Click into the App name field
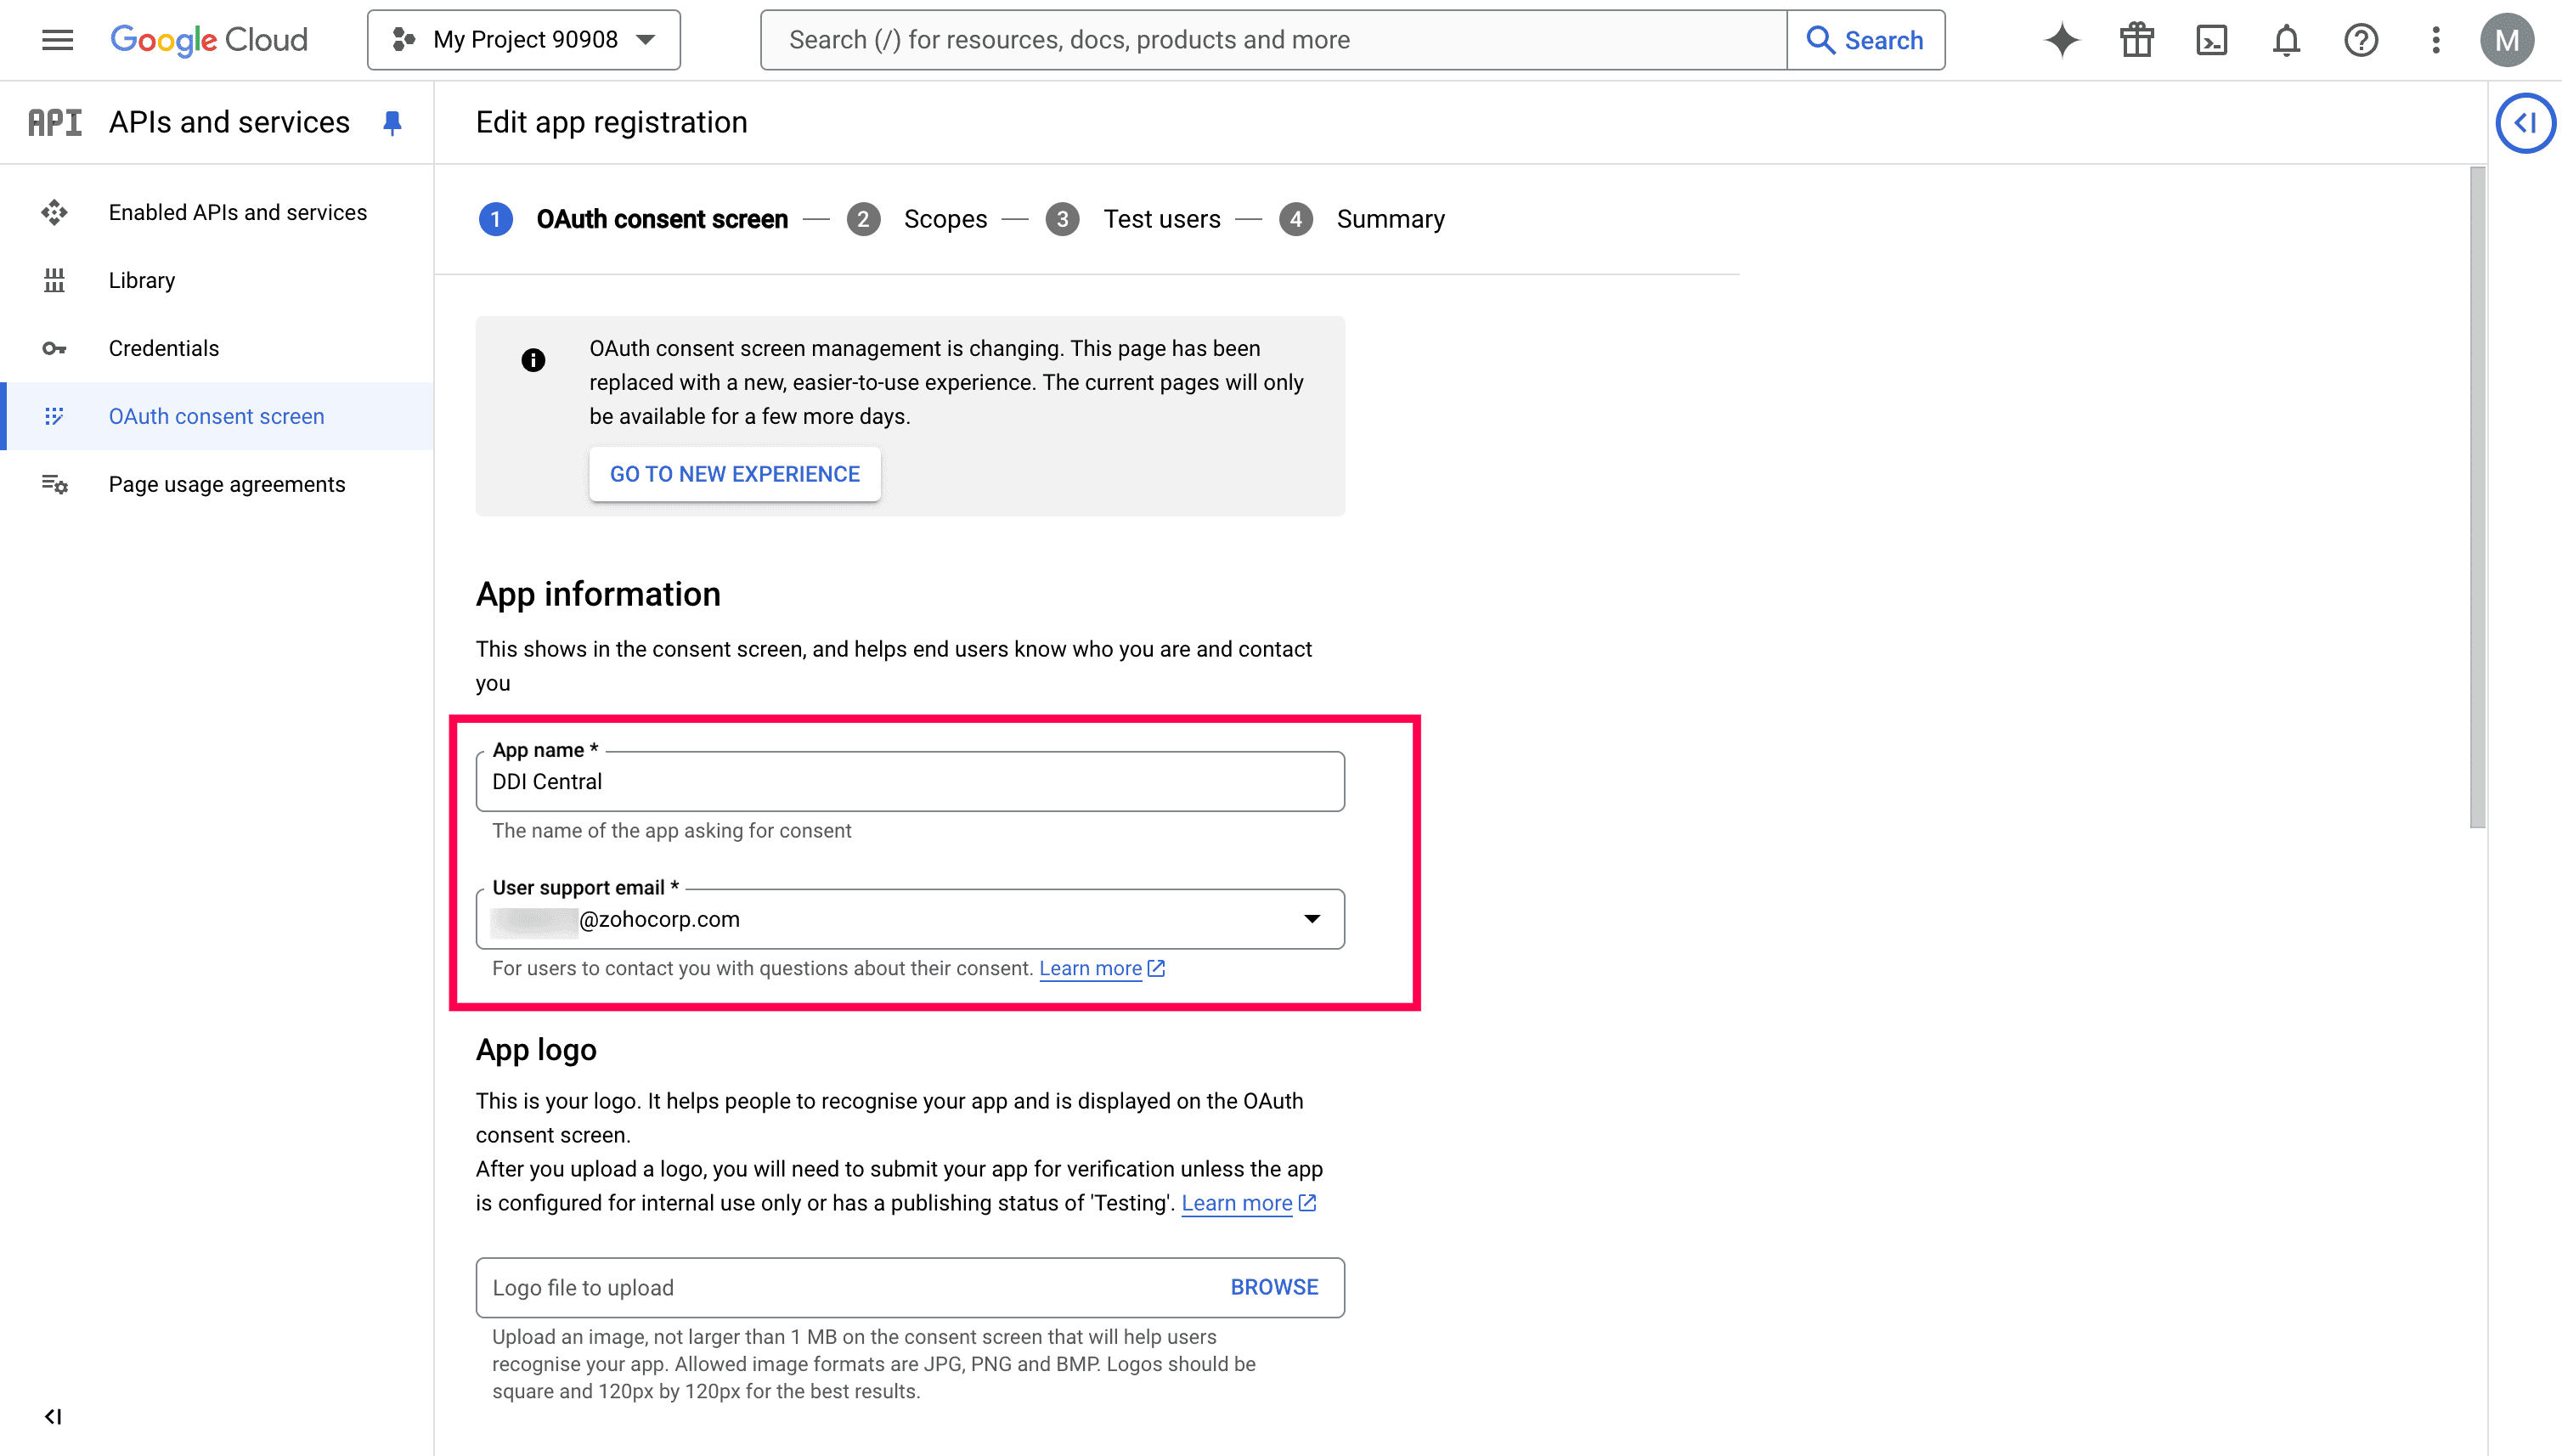This screenshot has height=1456, width=2562. coord(910,782)
